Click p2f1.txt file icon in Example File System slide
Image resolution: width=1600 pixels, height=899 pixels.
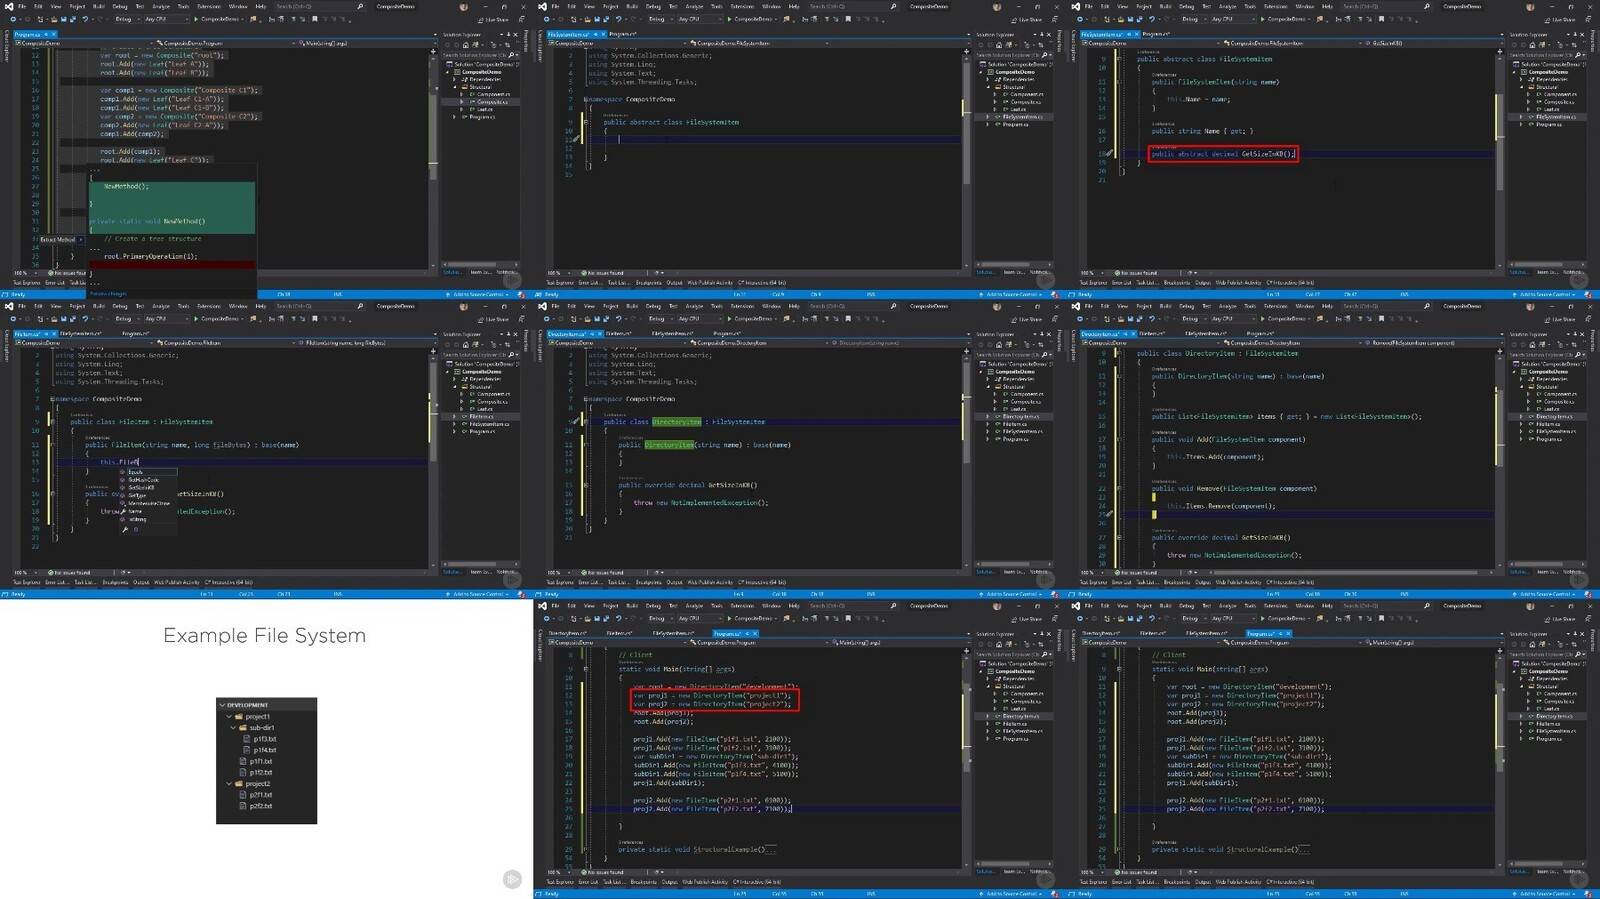point(243,795)
